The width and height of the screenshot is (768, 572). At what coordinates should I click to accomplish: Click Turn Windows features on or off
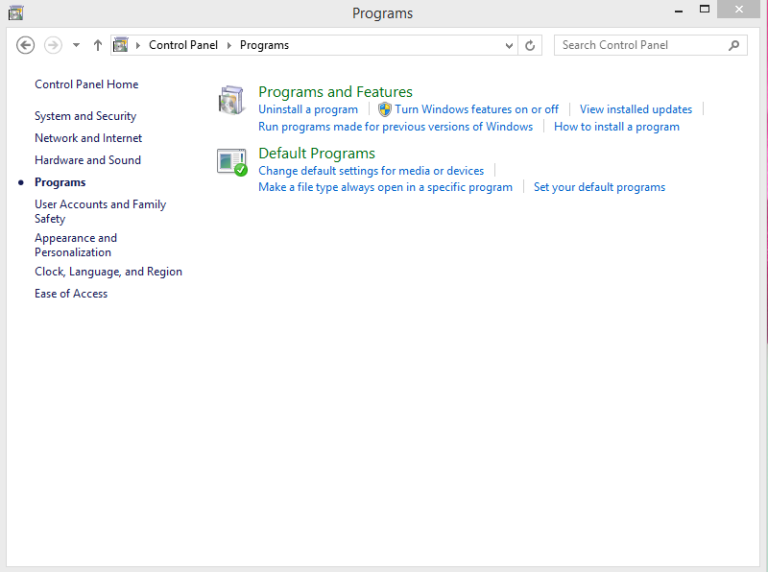tap(476, 109)
